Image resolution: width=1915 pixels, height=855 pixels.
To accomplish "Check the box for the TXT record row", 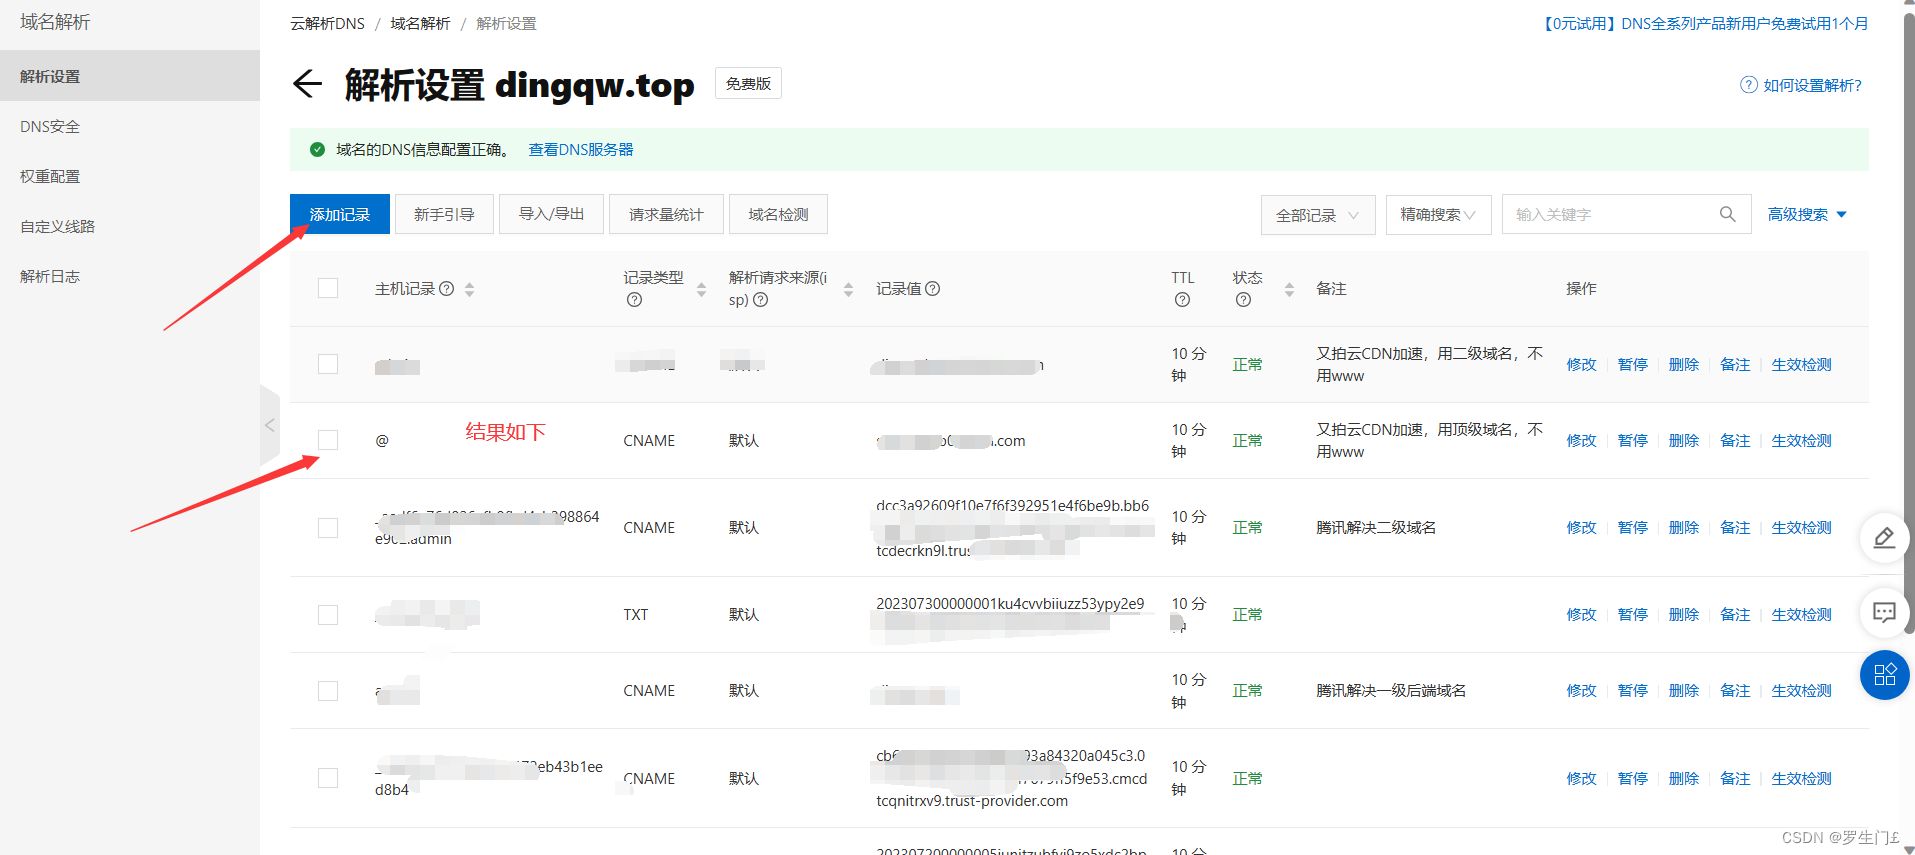I will pyautogui.click(x=328, y=614).
